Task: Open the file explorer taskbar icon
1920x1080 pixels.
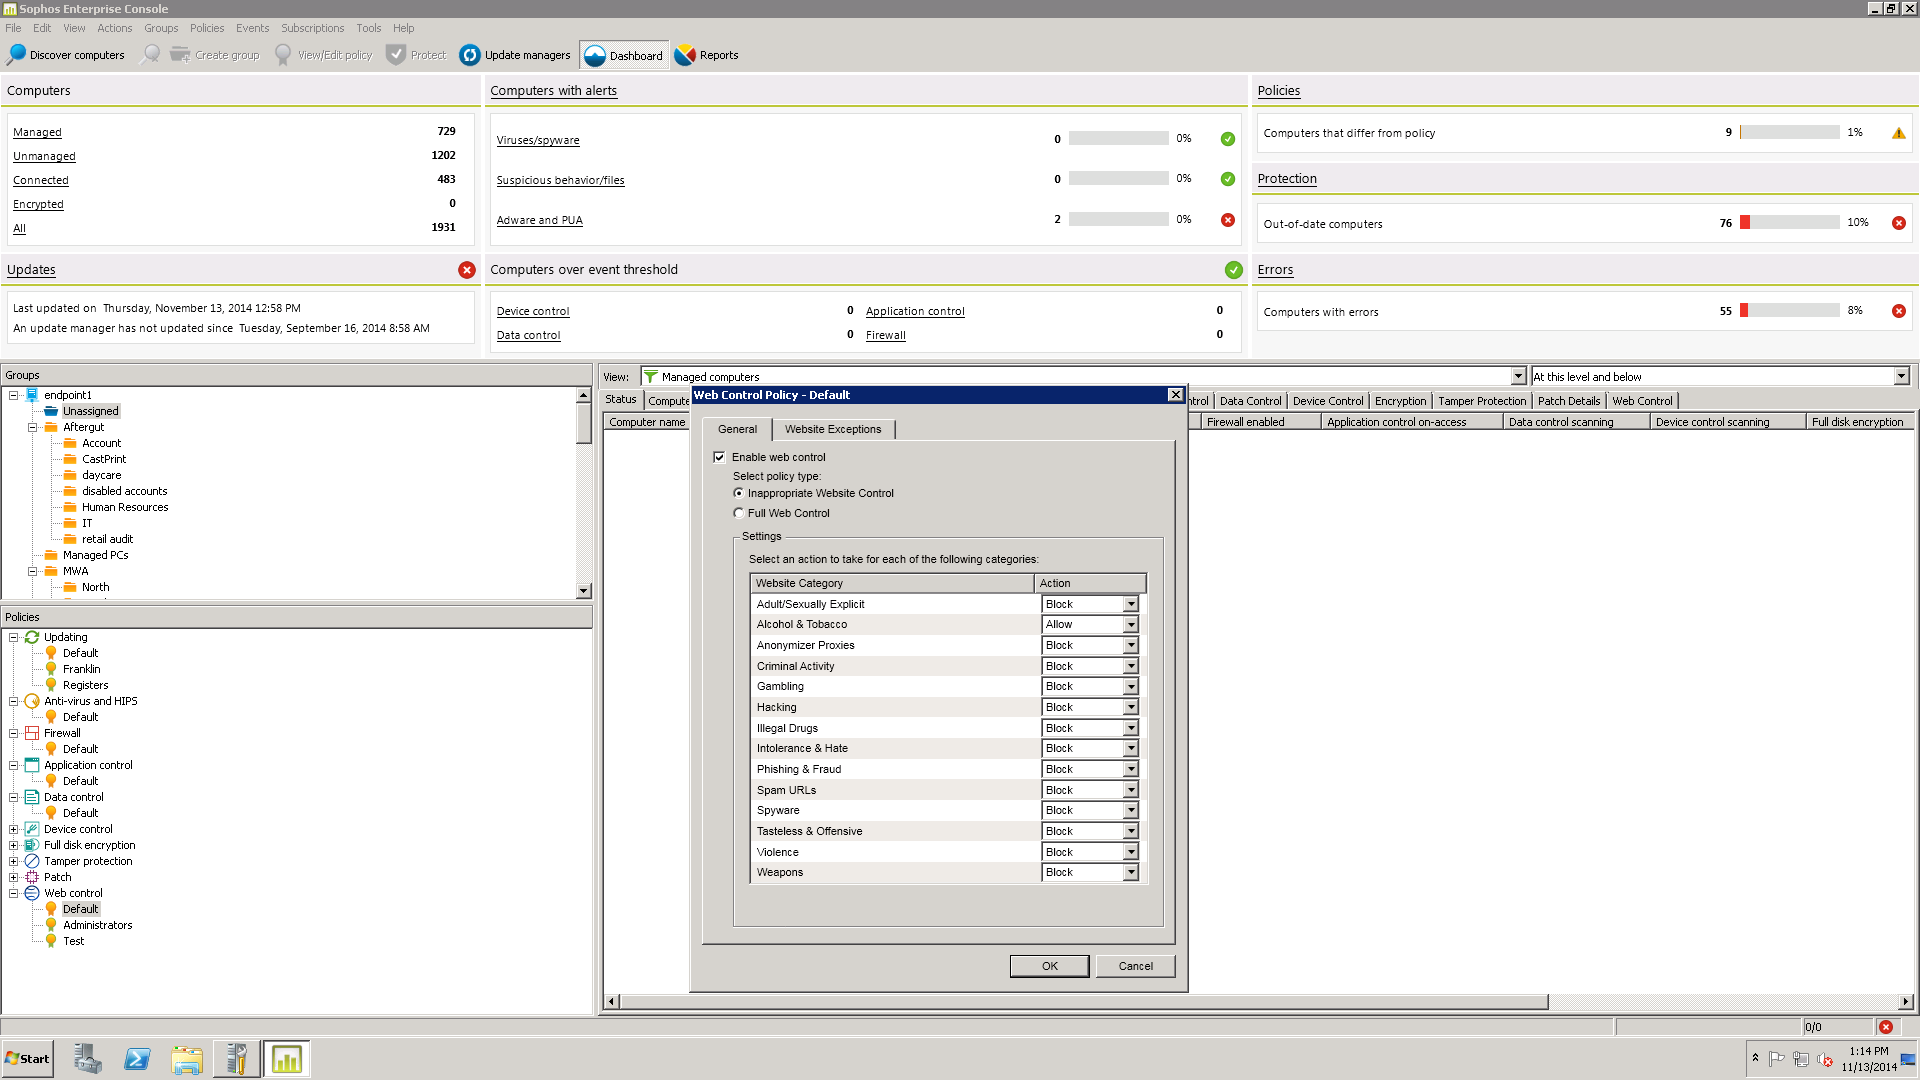Action: 187,1059
